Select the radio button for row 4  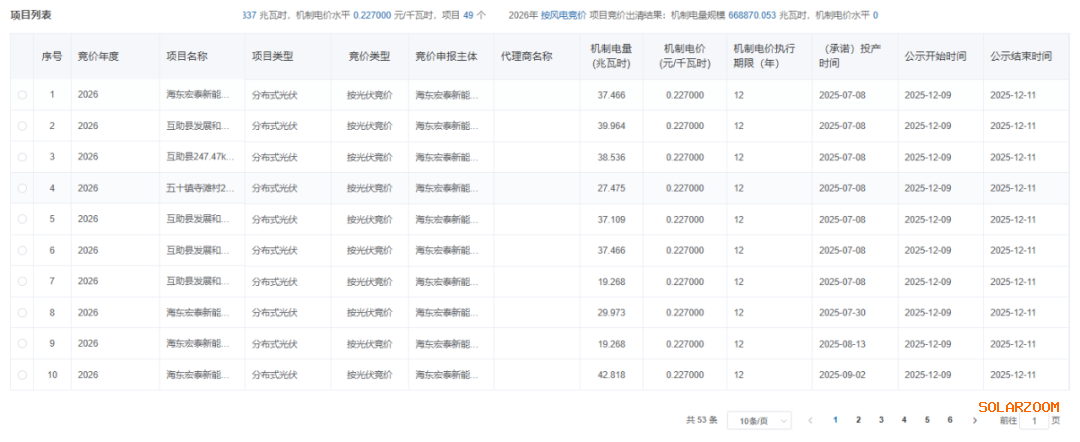tap(22, 188)
